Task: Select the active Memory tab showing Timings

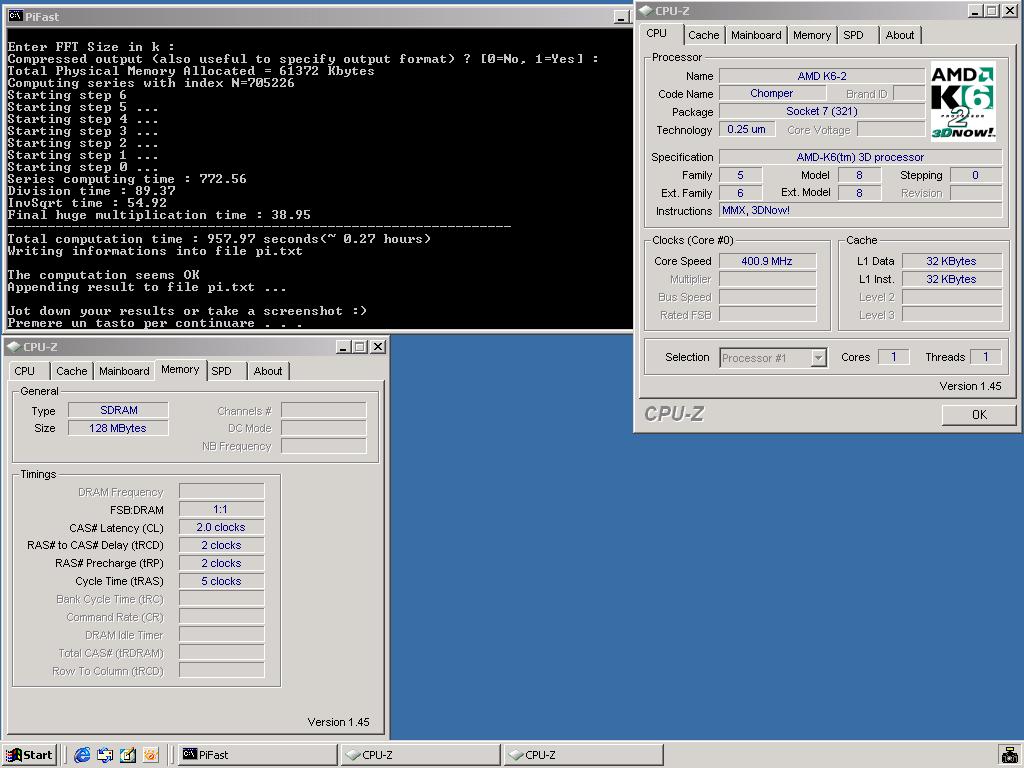Action: [x=180, y=370]
